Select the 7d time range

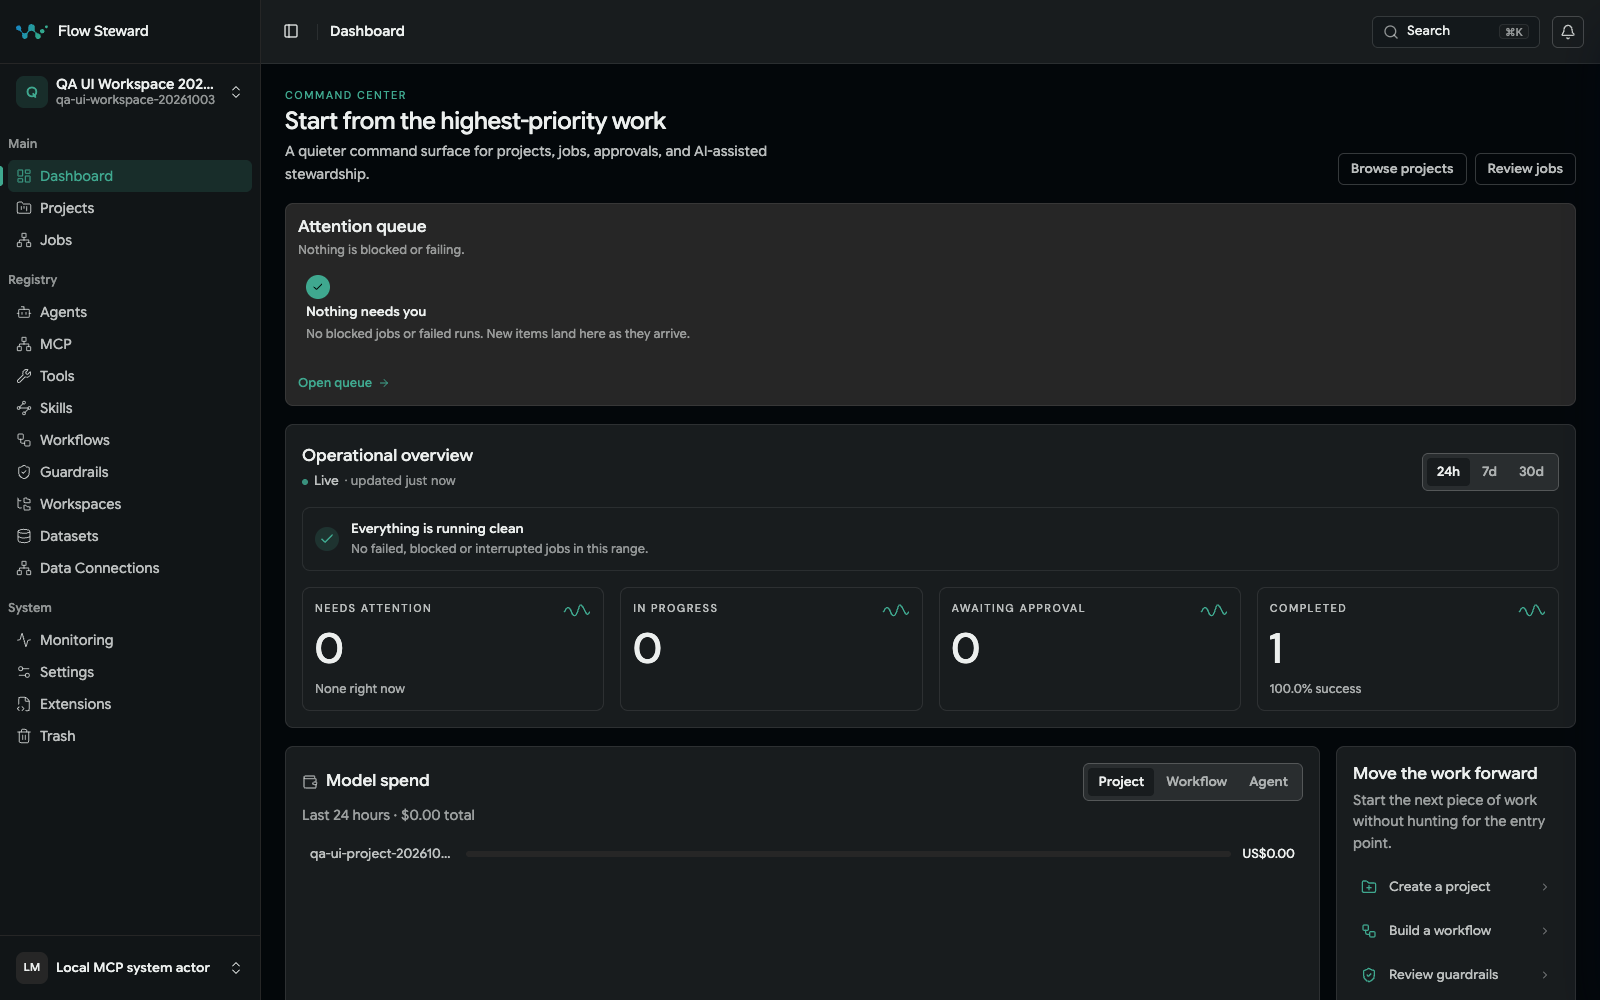coord(1489,472)
